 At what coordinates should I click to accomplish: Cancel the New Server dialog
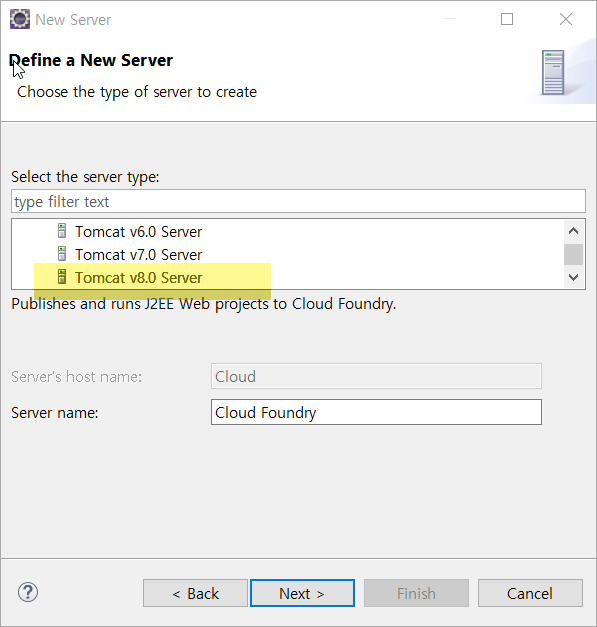[530, 593]
